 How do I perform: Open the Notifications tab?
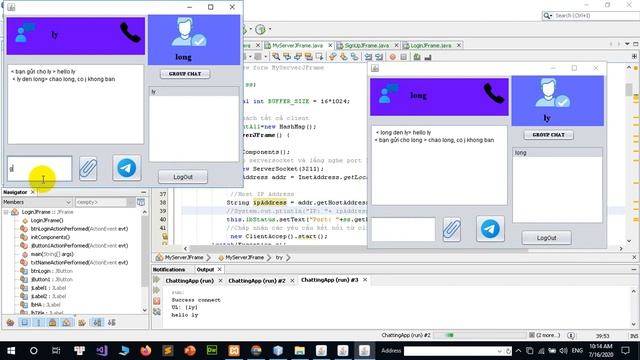[x=169, y=270]
